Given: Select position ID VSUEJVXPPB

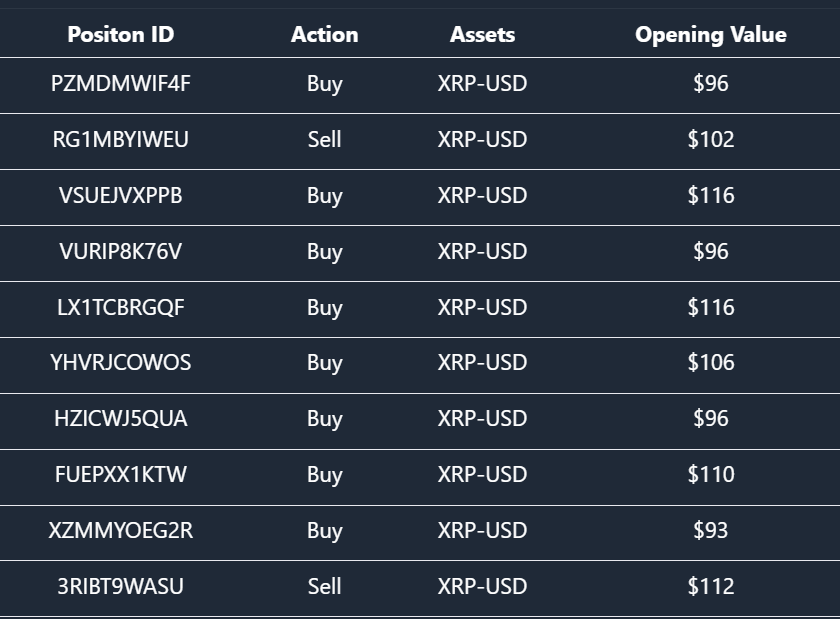Looking at the screenshot, I should (x=121, y=196).
